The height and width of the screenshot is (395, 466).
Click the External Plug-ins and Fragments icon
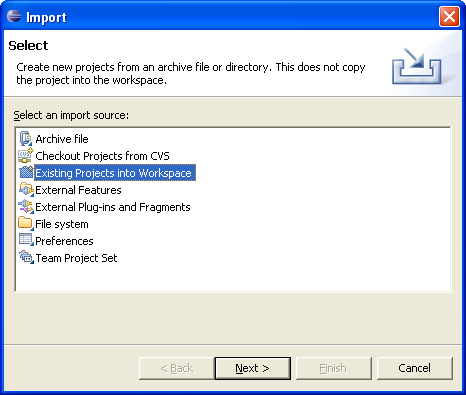(26, 207)
